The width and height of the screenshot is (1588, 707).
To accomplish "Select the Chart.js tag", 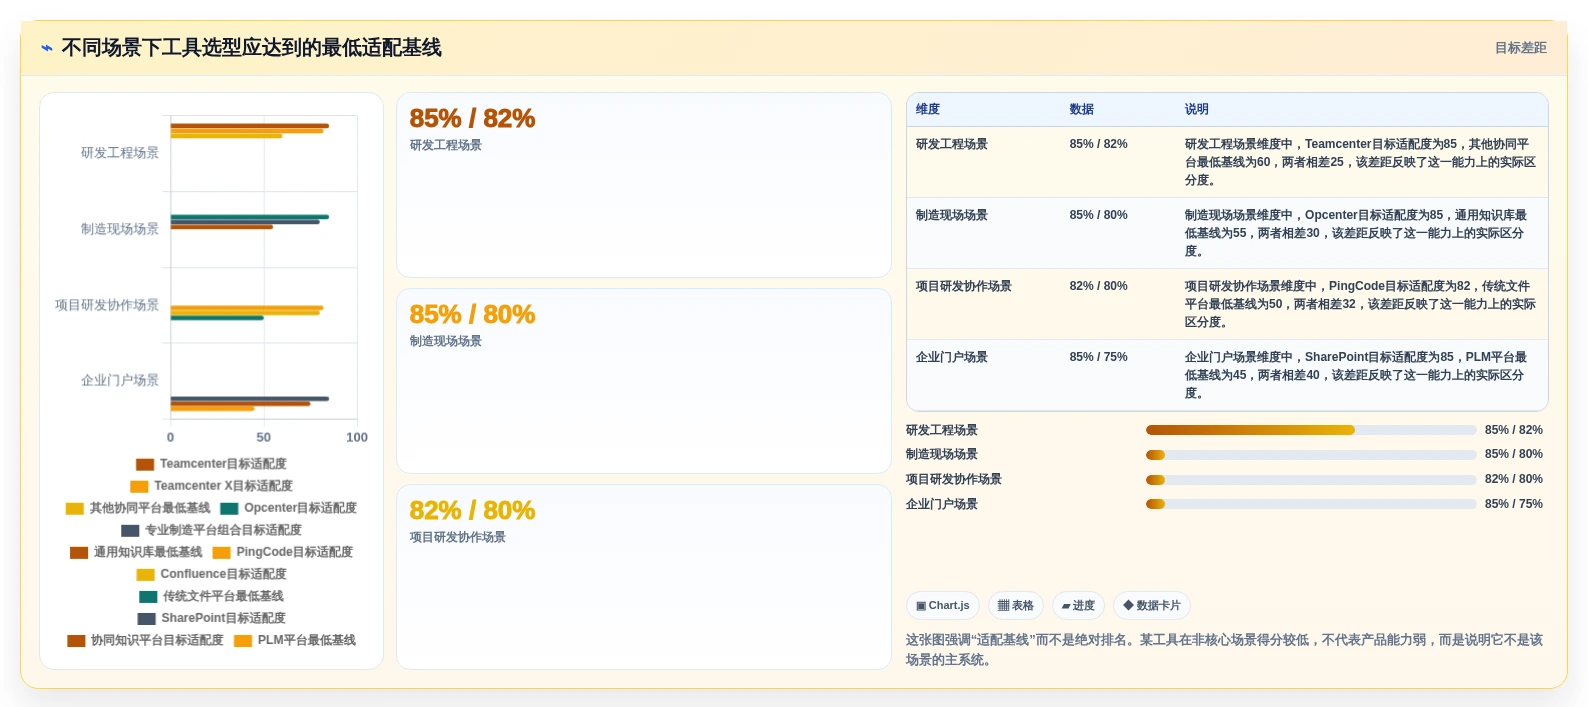I will [943, 606].
